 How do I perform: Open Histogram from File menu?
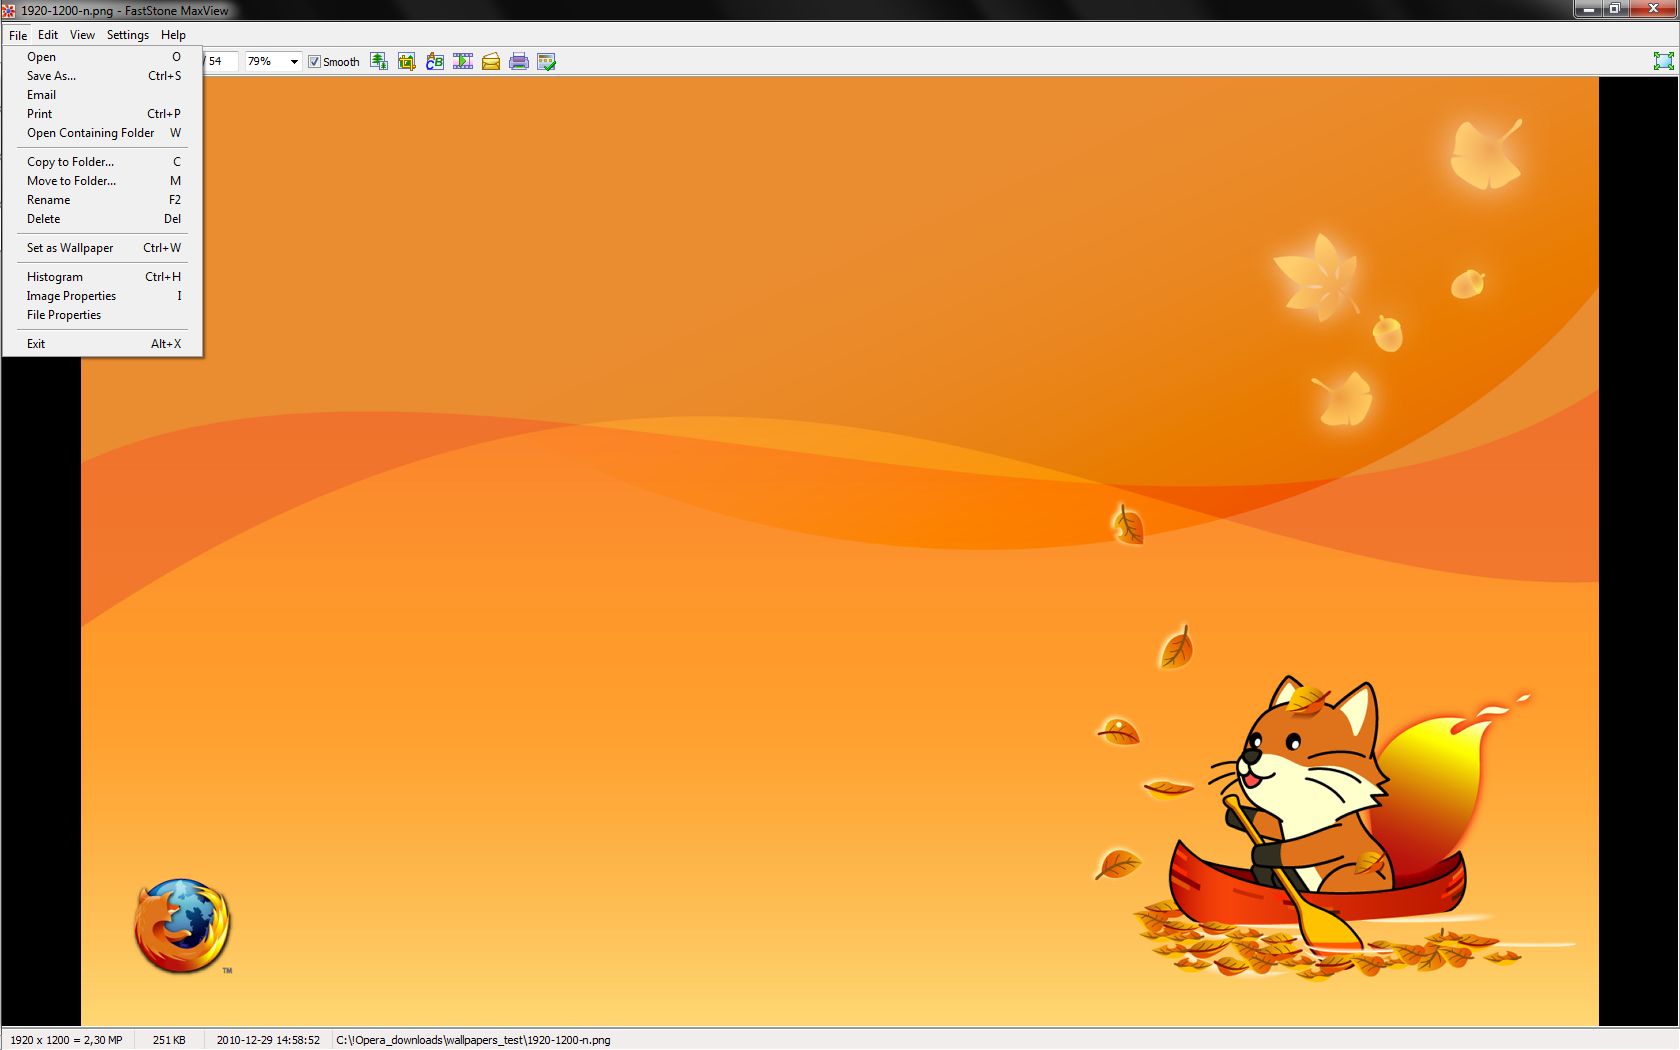[102, 277]
